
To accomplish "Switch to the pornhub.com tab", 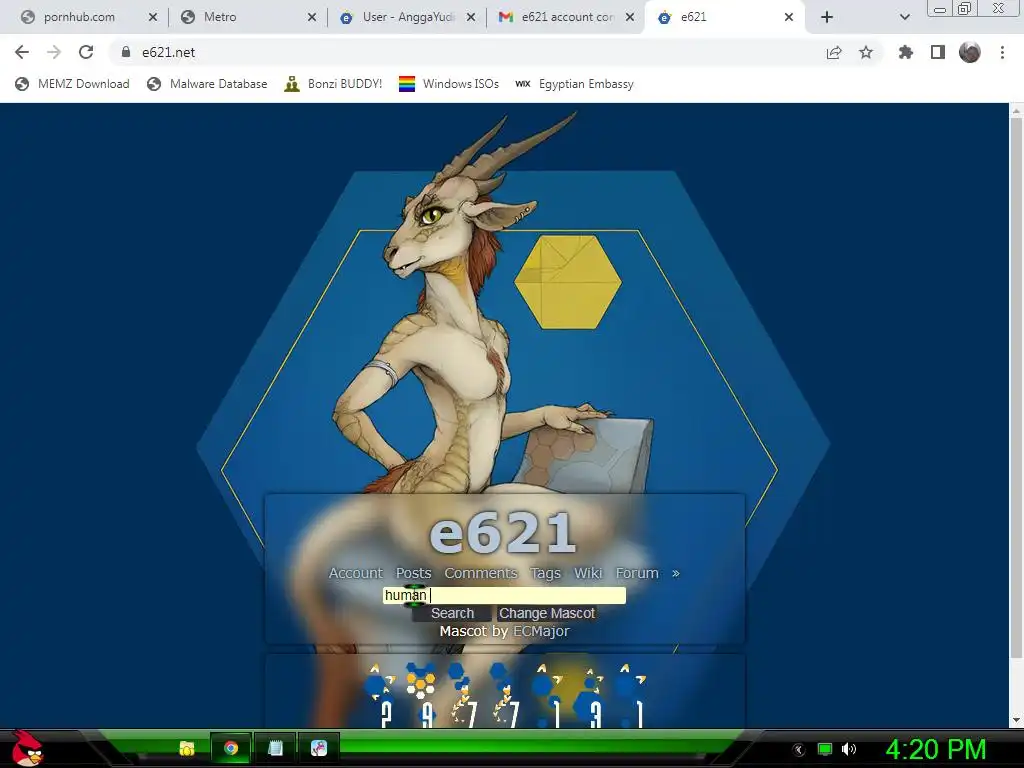I will pos(79,17).
